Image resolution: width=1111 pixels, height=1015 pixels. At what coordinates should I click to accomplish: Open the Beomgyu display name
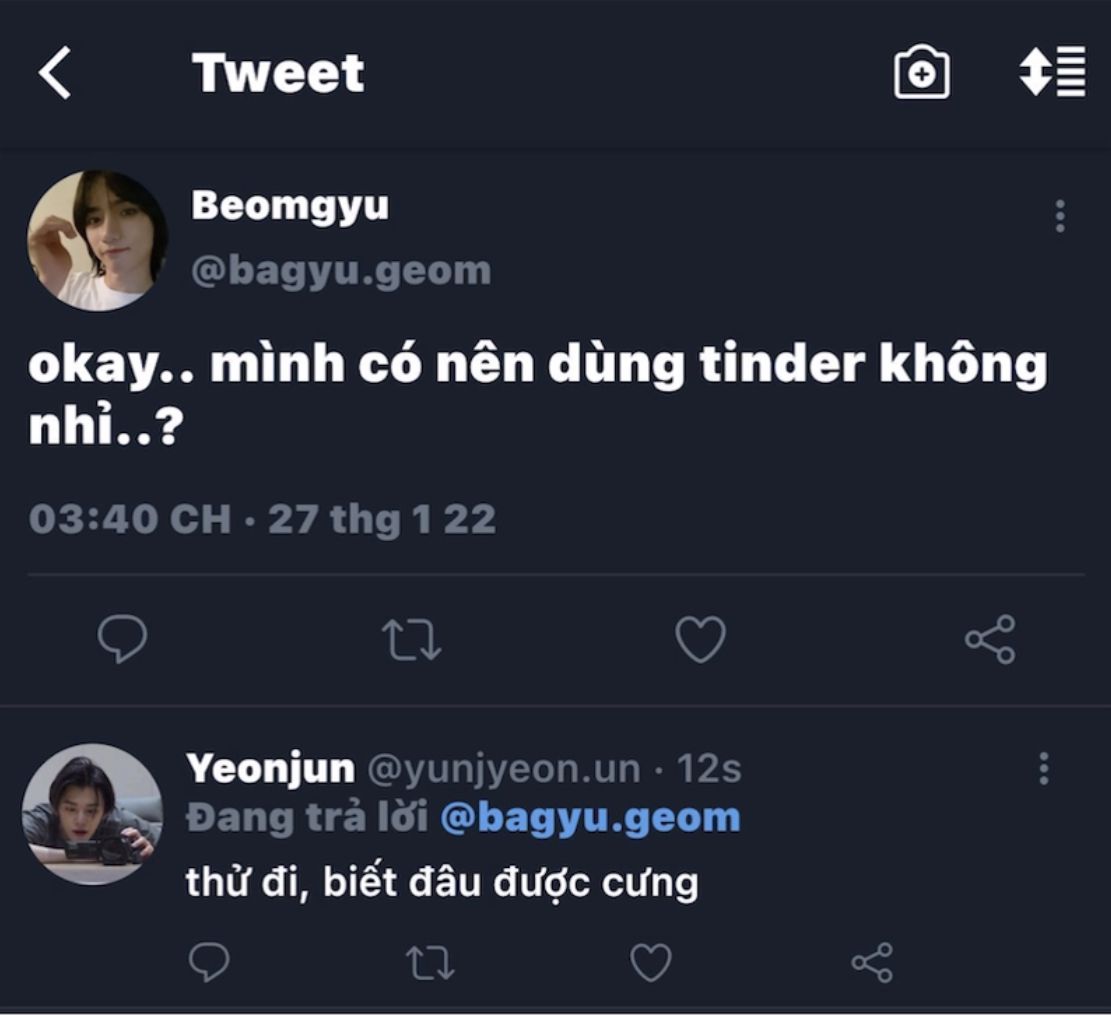[289, 206]
